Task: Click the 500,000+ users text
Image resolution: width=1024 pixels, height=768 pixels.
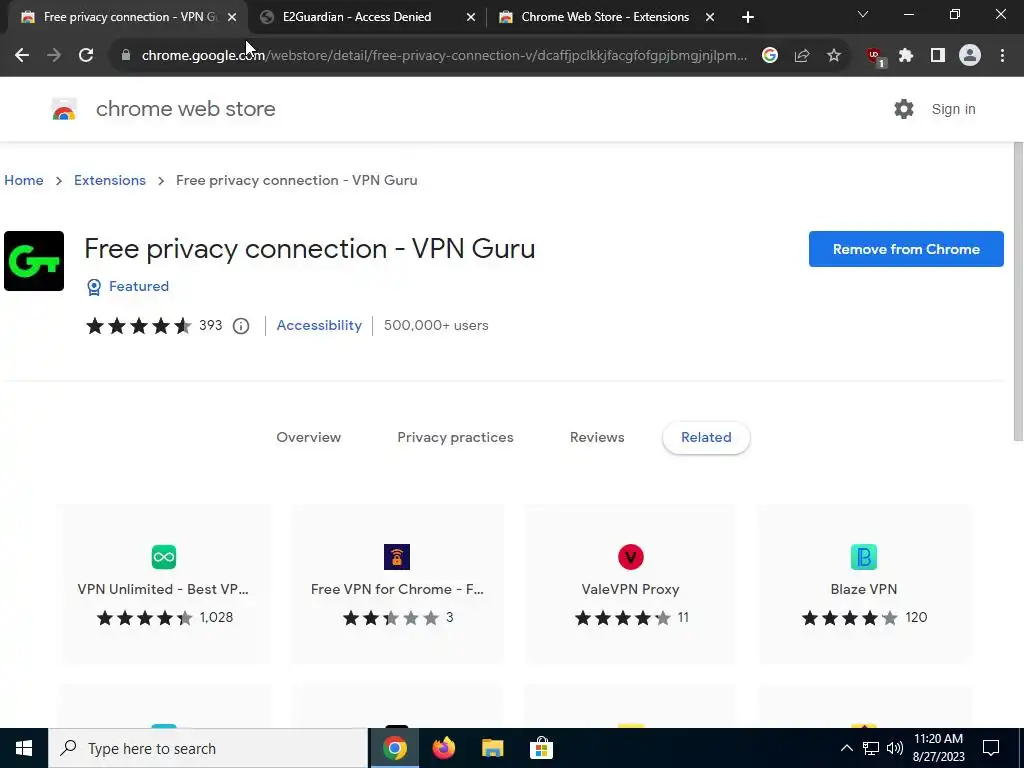Action: [x=436, y=325]
